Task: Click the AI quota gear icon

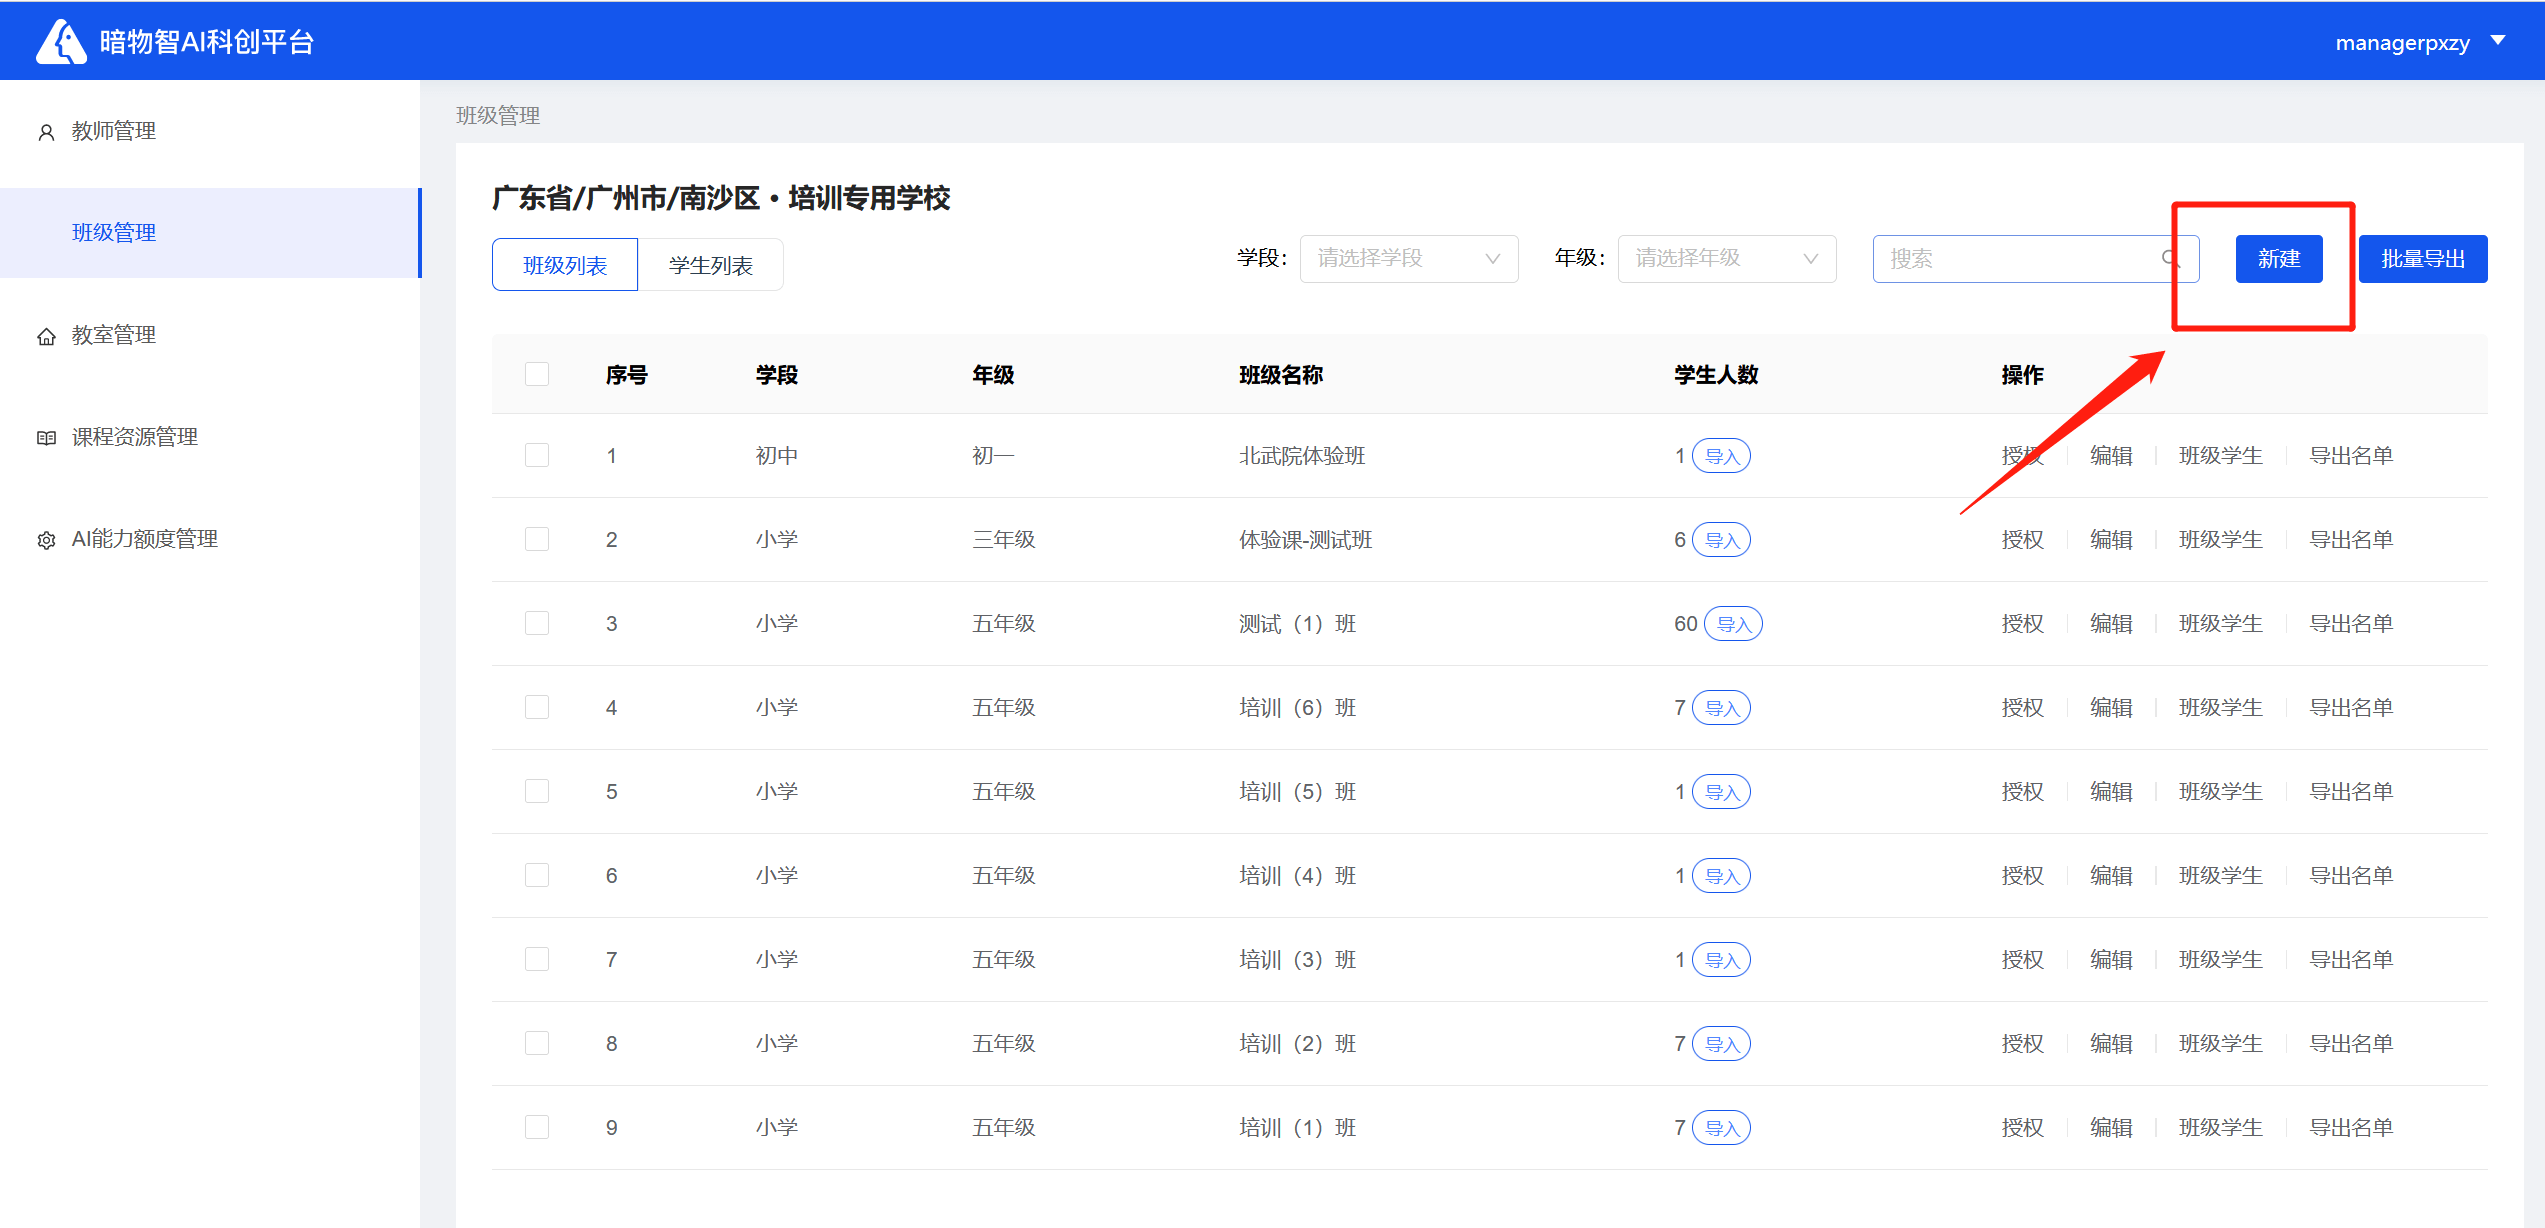Action: (x=46, y=540)
